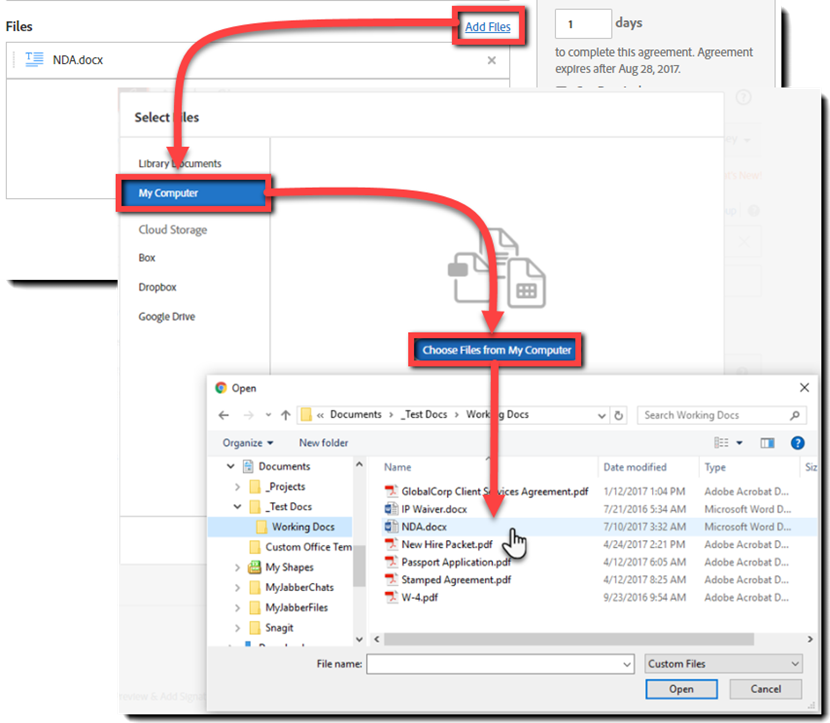Select the New Hire Packet.pdf file
The image size is (830, 723).
click(x=447, y=544)
